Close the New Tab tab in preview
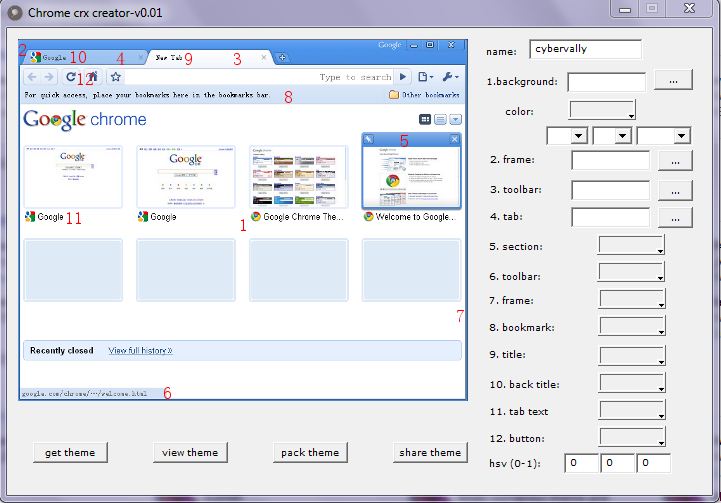Screen dimensions: 721x503 pos(263,57)
